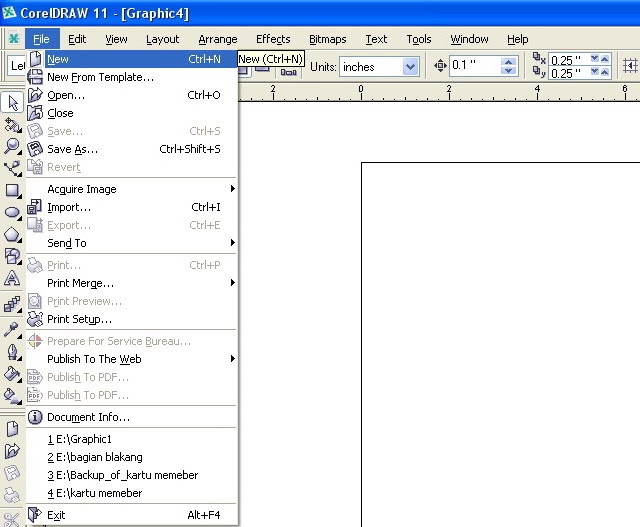Select the Interactive Blend tool
This screenshot has width=640, height=527.
click(13, 305)
